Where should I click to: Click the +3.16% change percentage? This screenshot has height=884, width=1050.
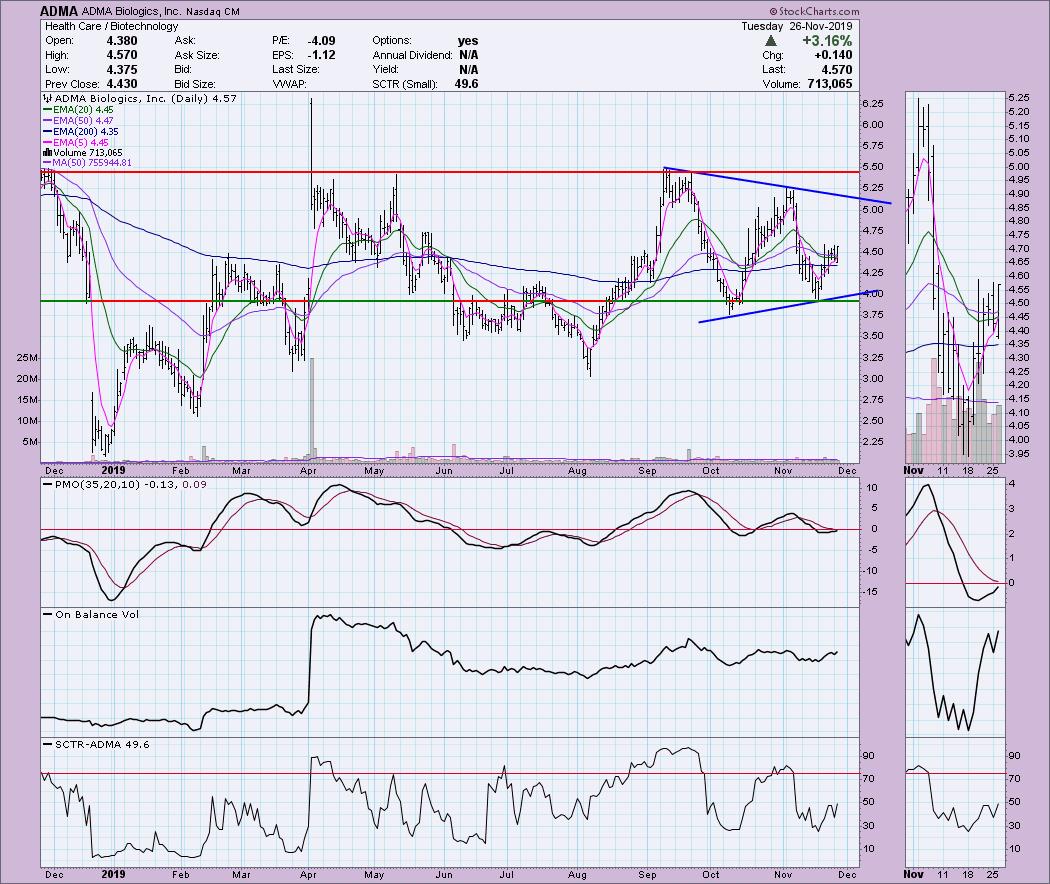[827, 41]
